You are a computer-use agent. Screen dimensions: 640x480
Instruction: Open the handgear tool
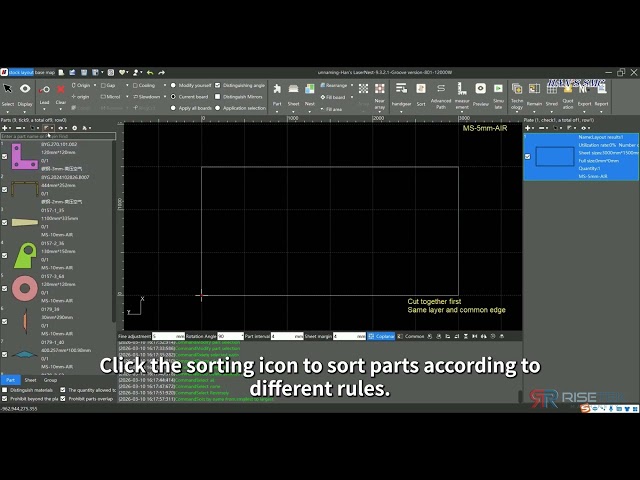pos(401,88)
